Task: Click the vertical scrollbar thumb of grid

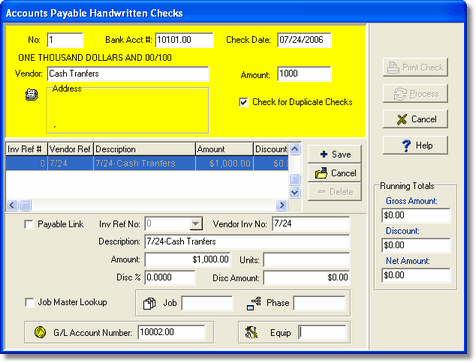Action: point(295,179)
